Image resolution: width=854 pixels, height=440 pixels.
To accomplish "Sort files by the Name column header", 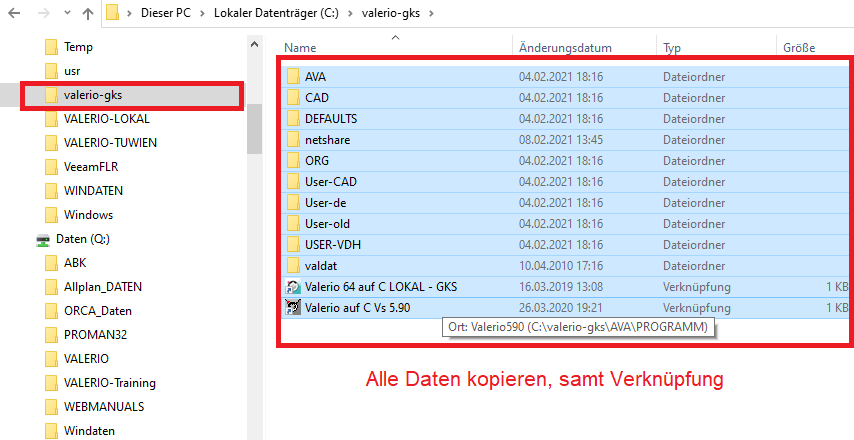I will [x=300, y=47].
